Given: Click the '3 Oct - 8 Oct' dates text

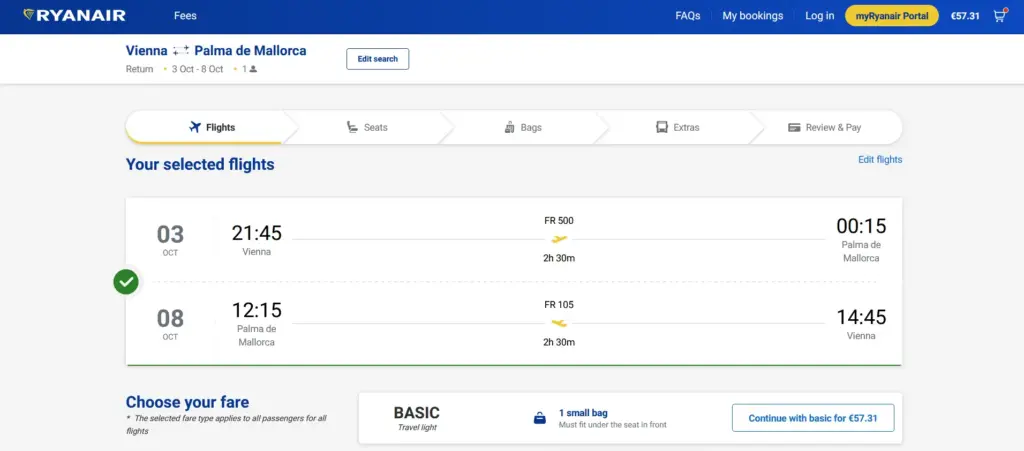Looking at the screenshot, I should point(197,69).
